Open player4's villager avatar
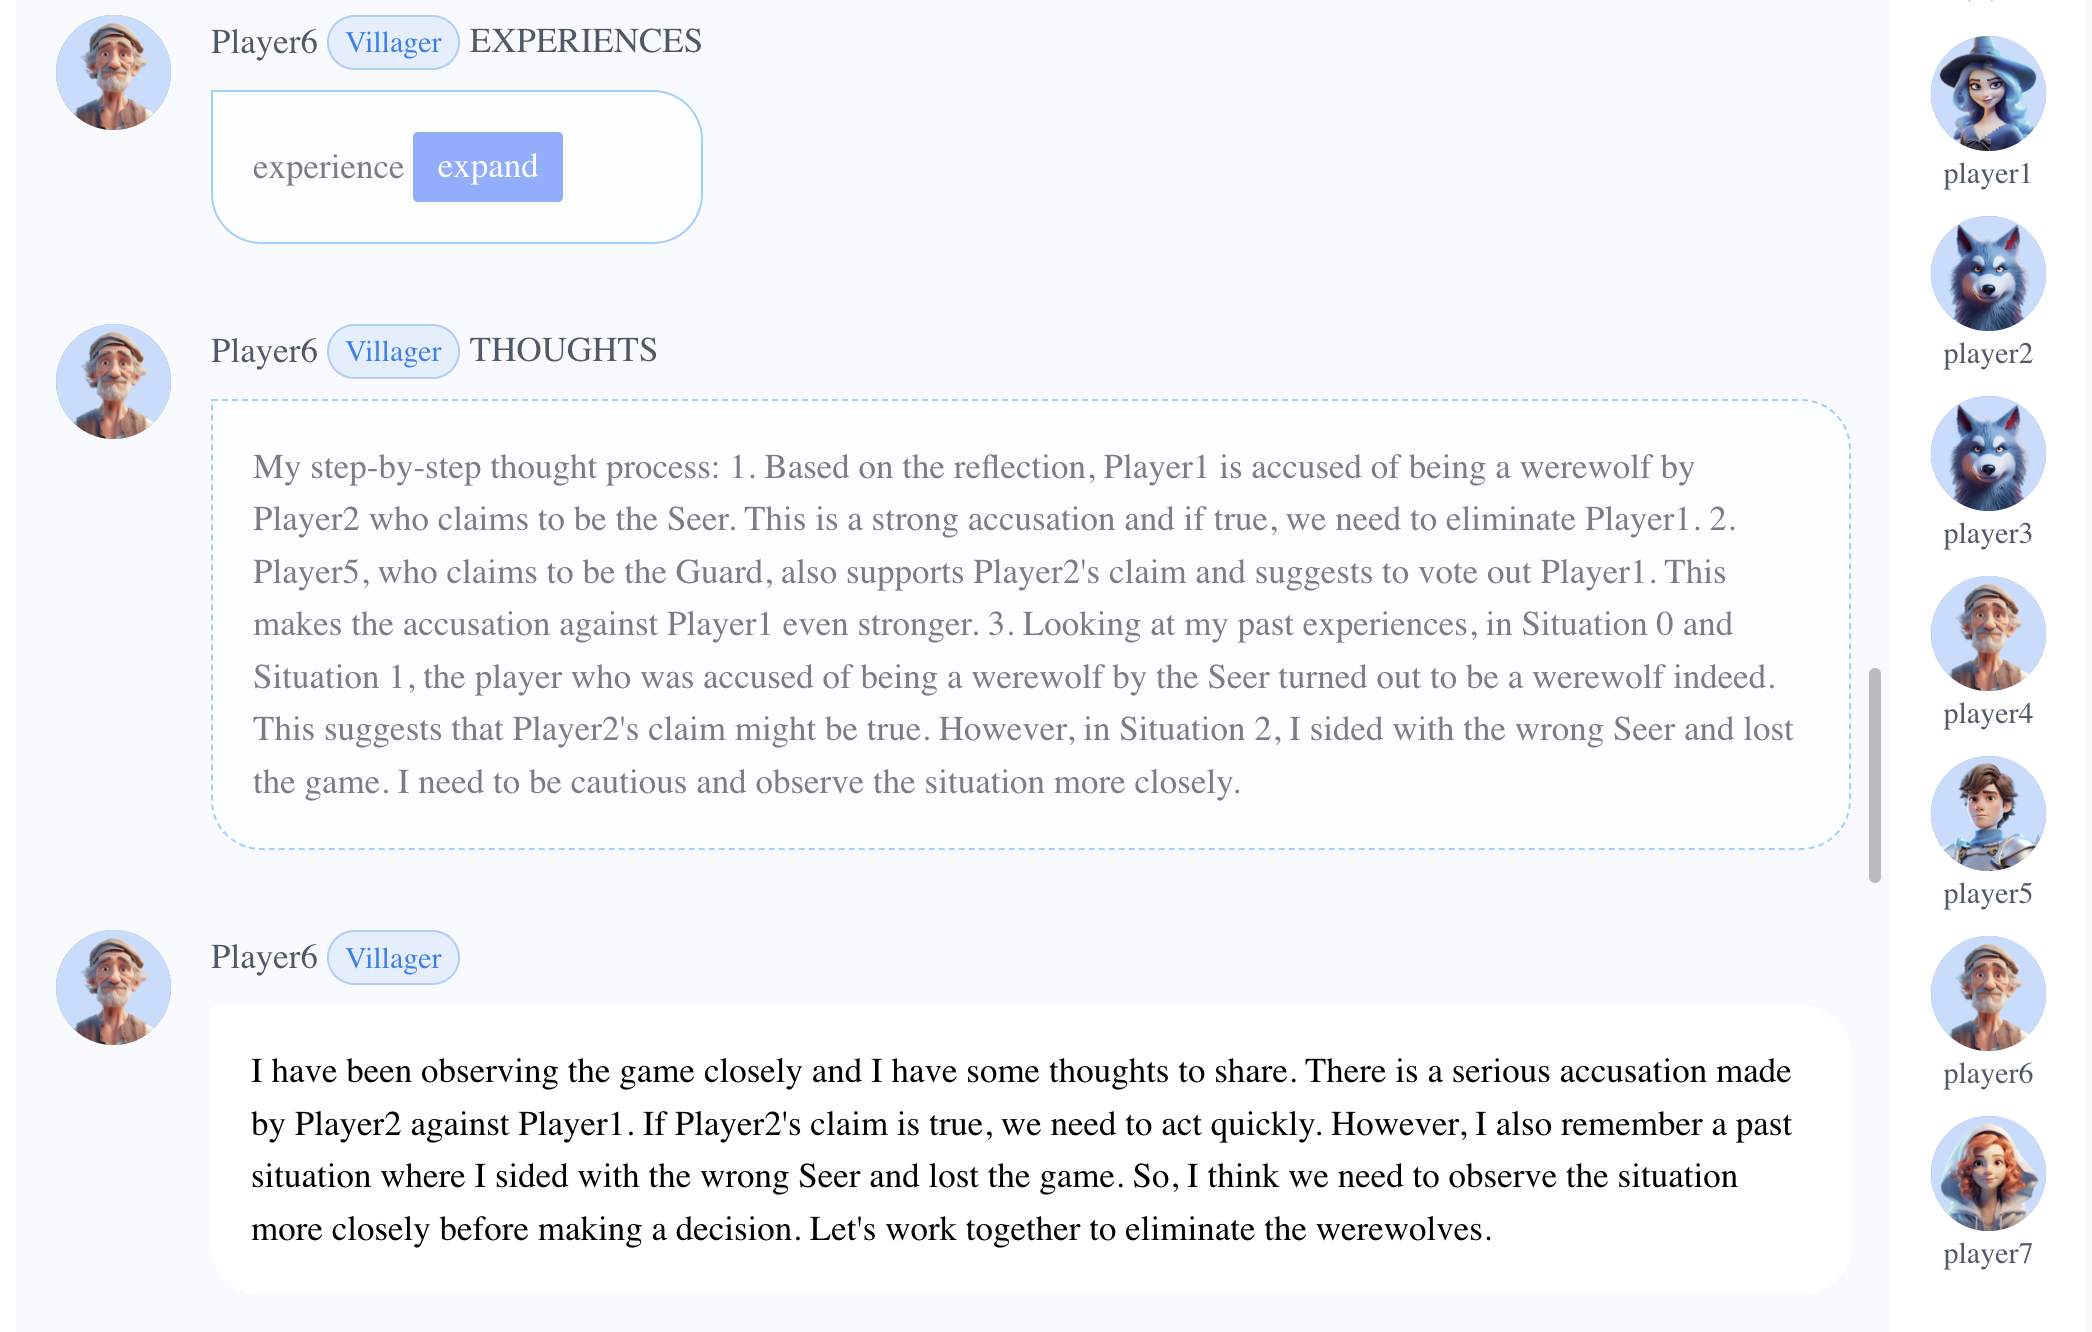Viewport: 2092px width, 1332px height. coord(1988,632)
